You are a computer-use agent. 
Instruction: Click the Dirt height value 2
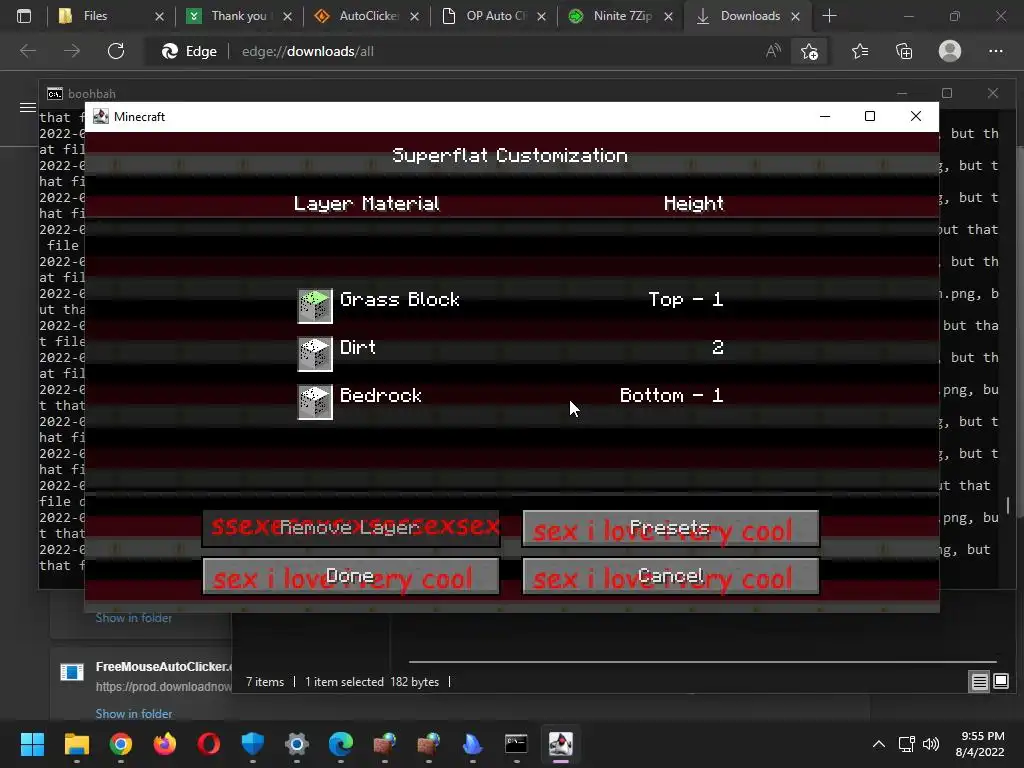coord(718,347)
